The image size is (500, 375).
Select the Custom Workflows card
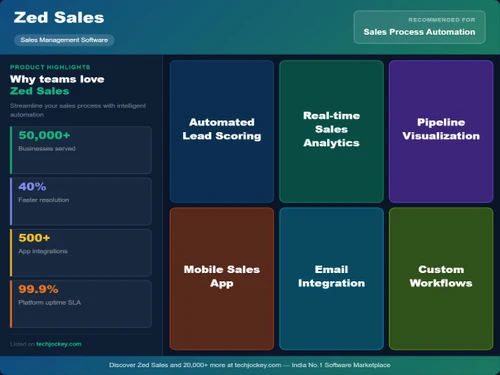[441, 279]
